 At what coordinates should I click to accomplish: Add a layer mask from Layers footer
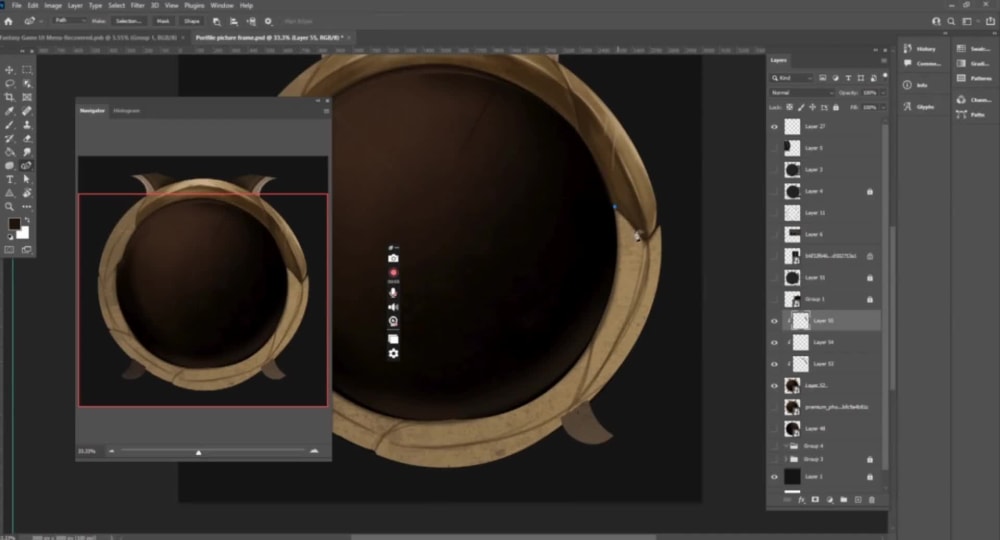[x=815, y=500]
